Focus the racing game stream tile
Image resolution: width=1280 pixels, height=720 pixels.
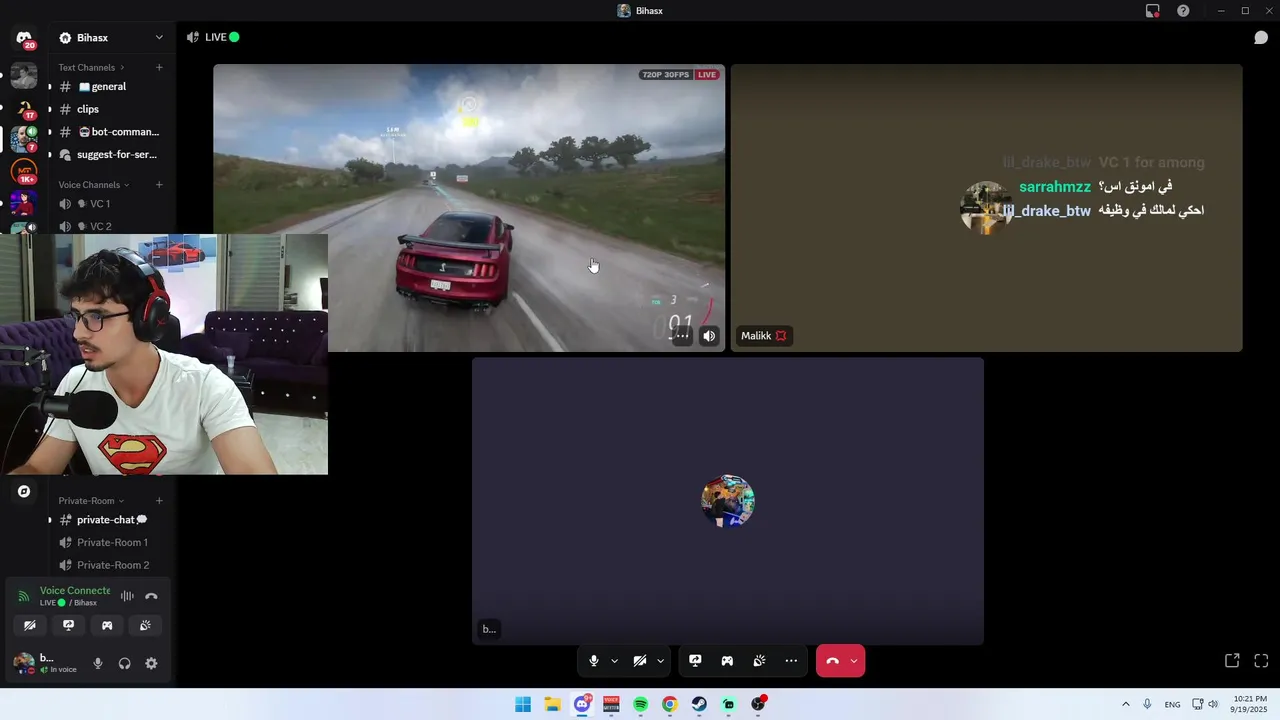click(x=469, y=208)
